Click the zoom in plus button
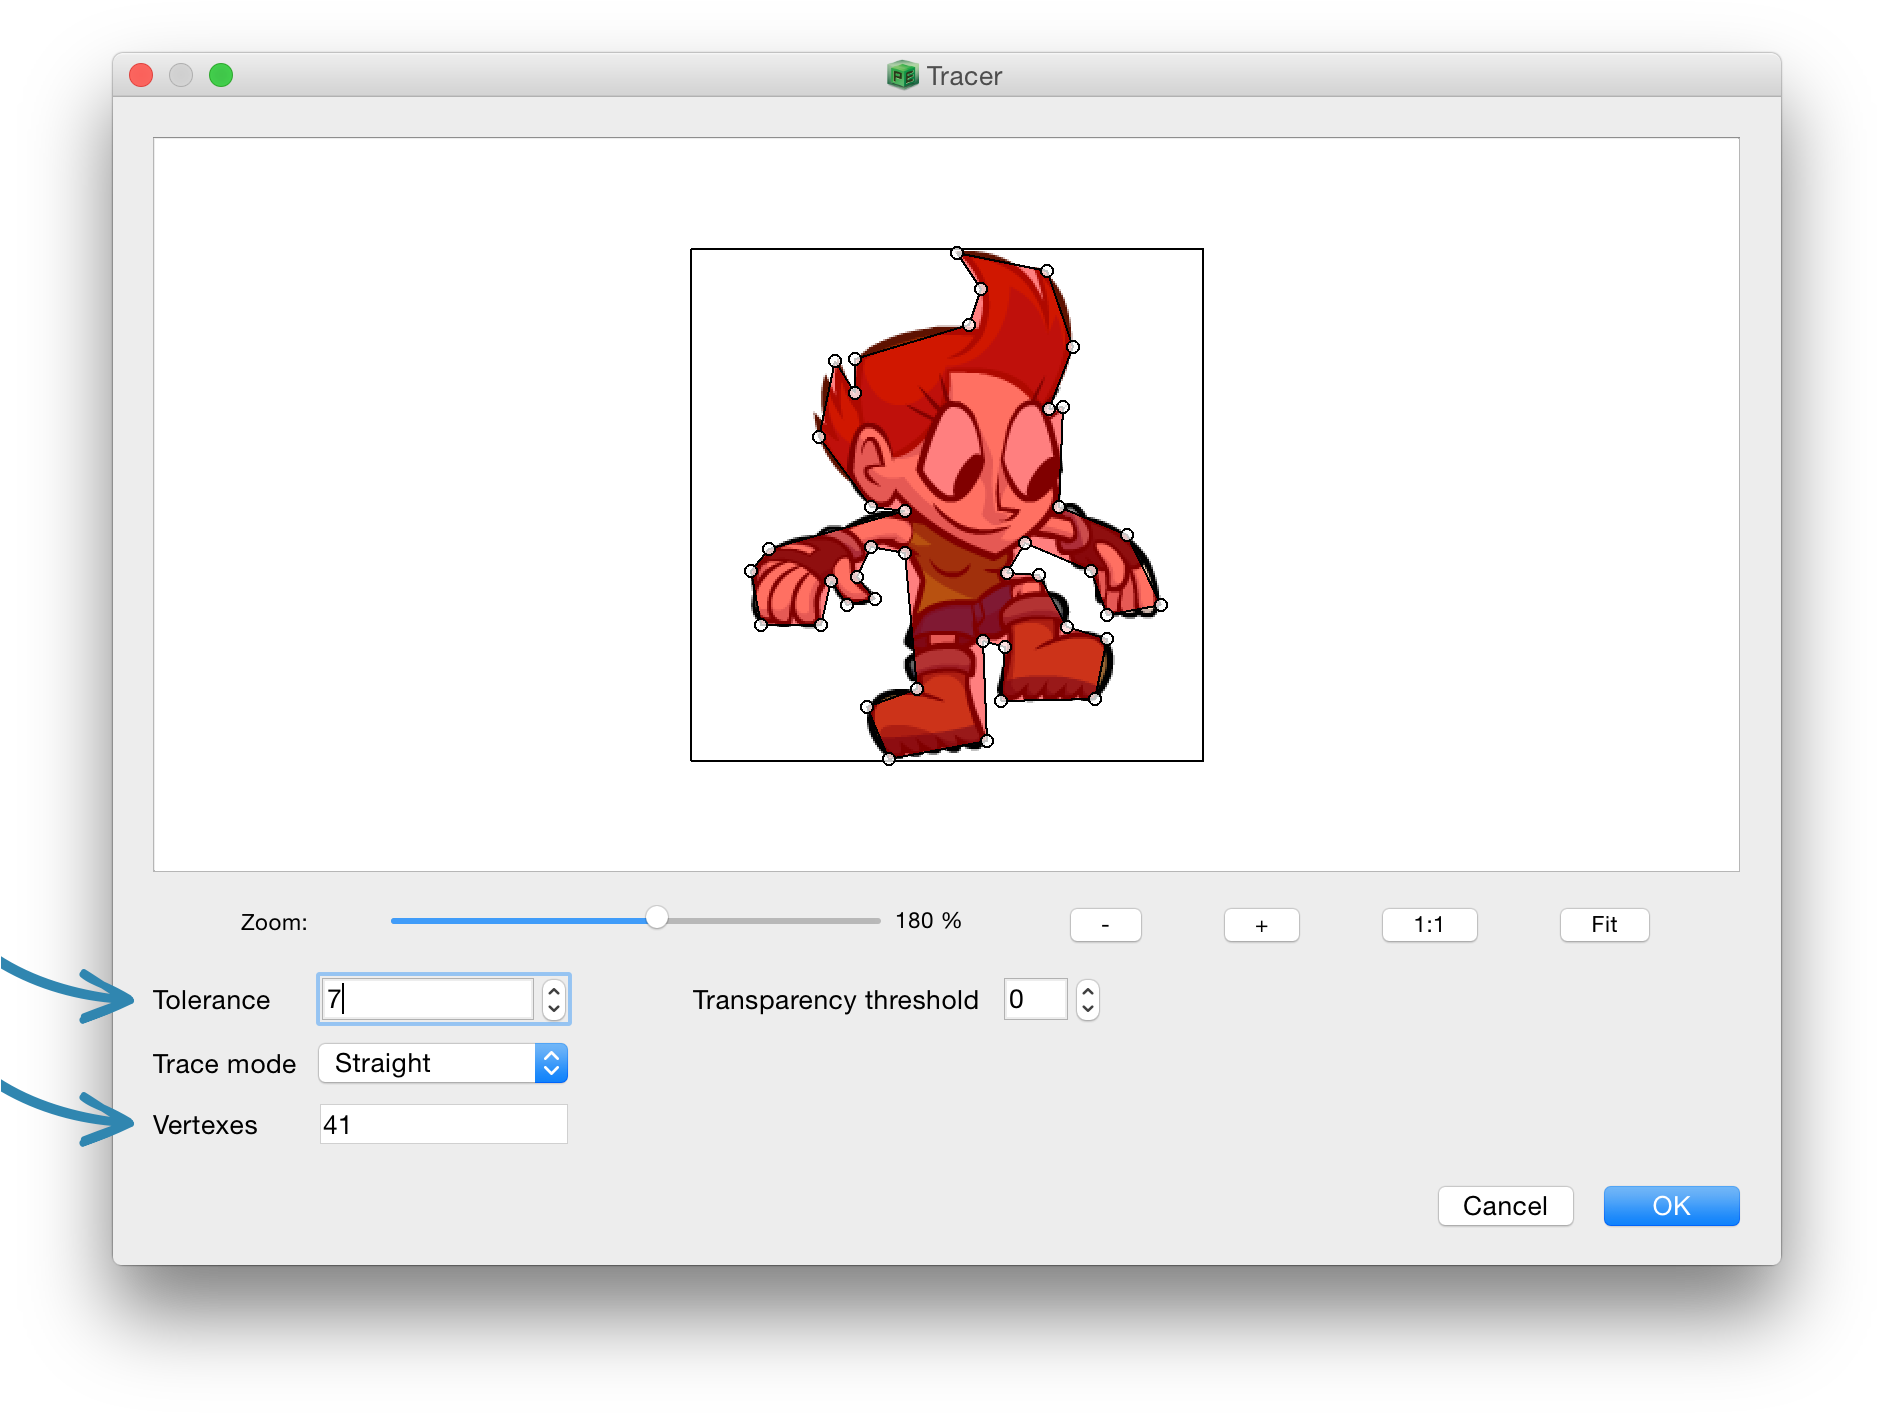The height and width of the screenshot is (1413, 1877). coord(1261,925)
